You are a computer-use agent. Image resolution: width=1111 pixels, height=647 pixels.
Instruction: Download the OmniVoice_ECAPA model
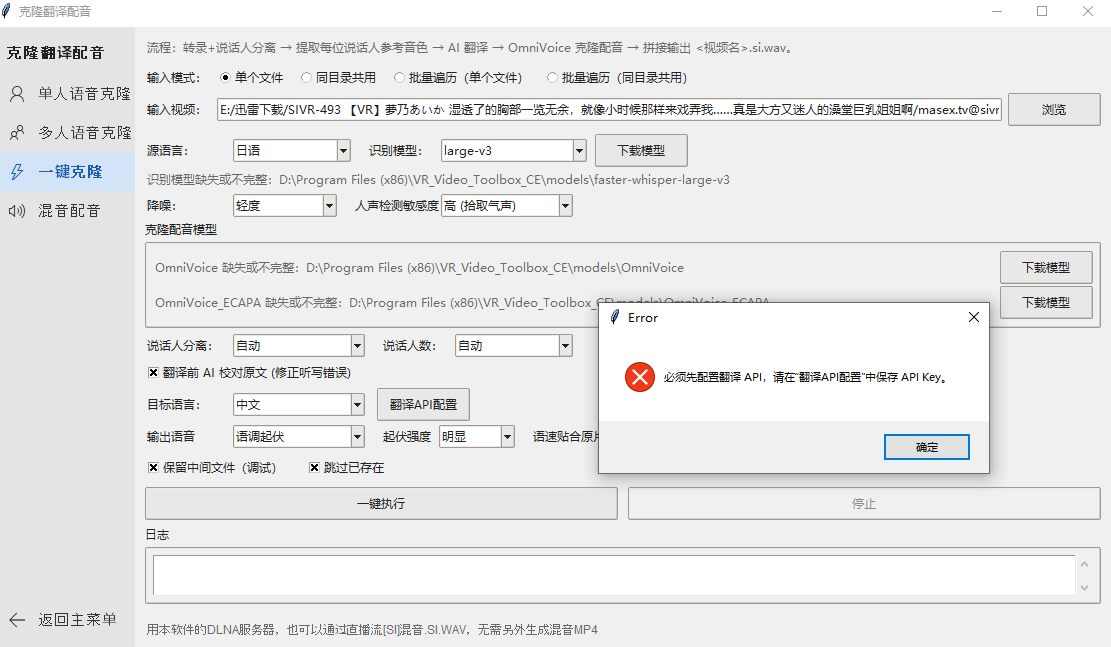[x=1046, y=303]
